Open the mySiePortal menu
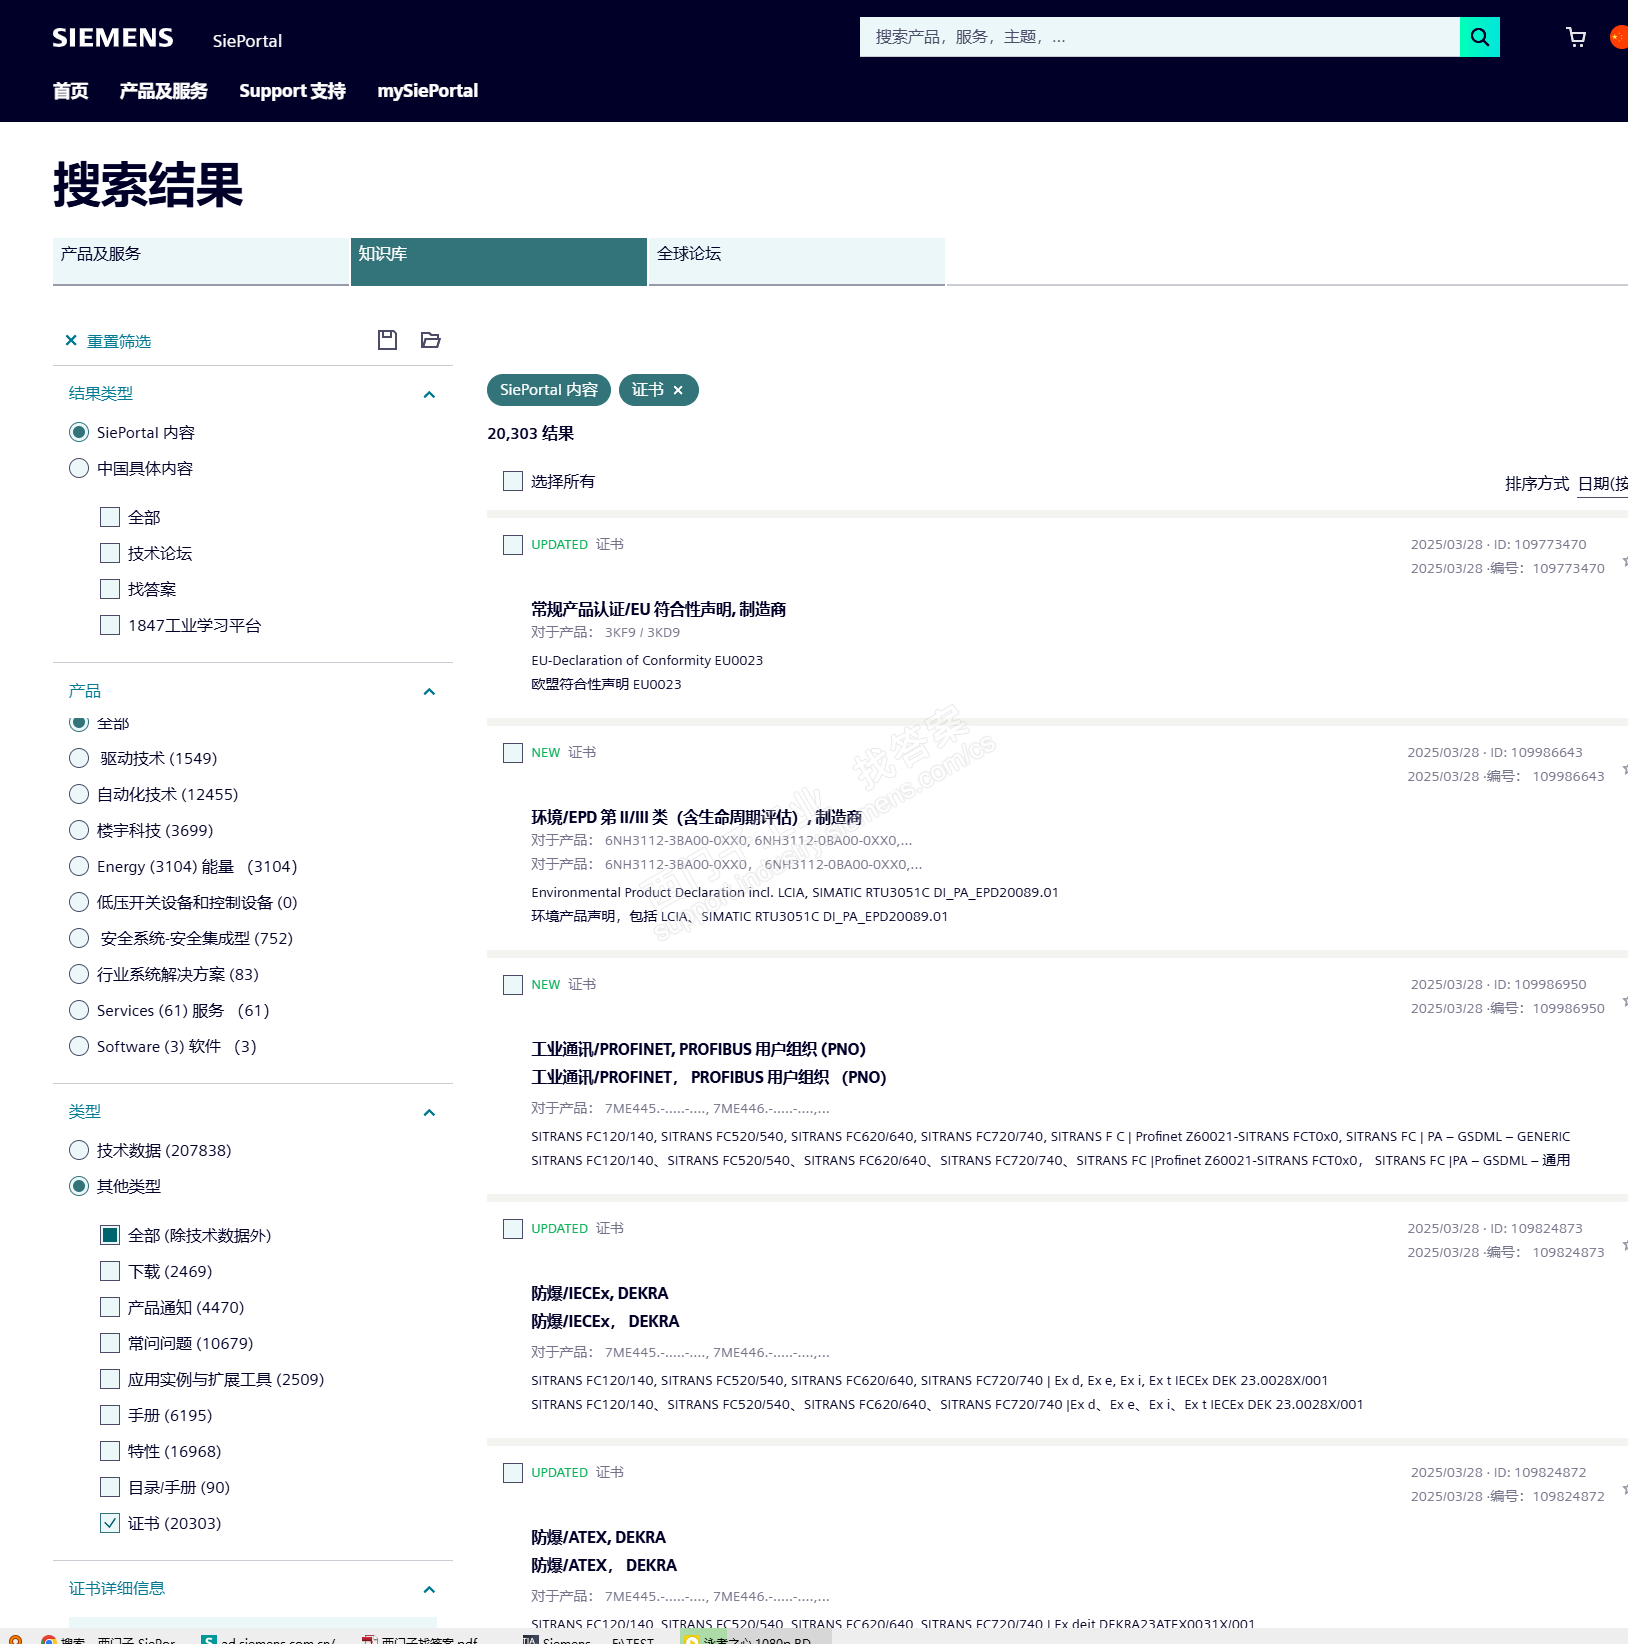This screenshot has height=1644, width=1628. click(427, 91)
